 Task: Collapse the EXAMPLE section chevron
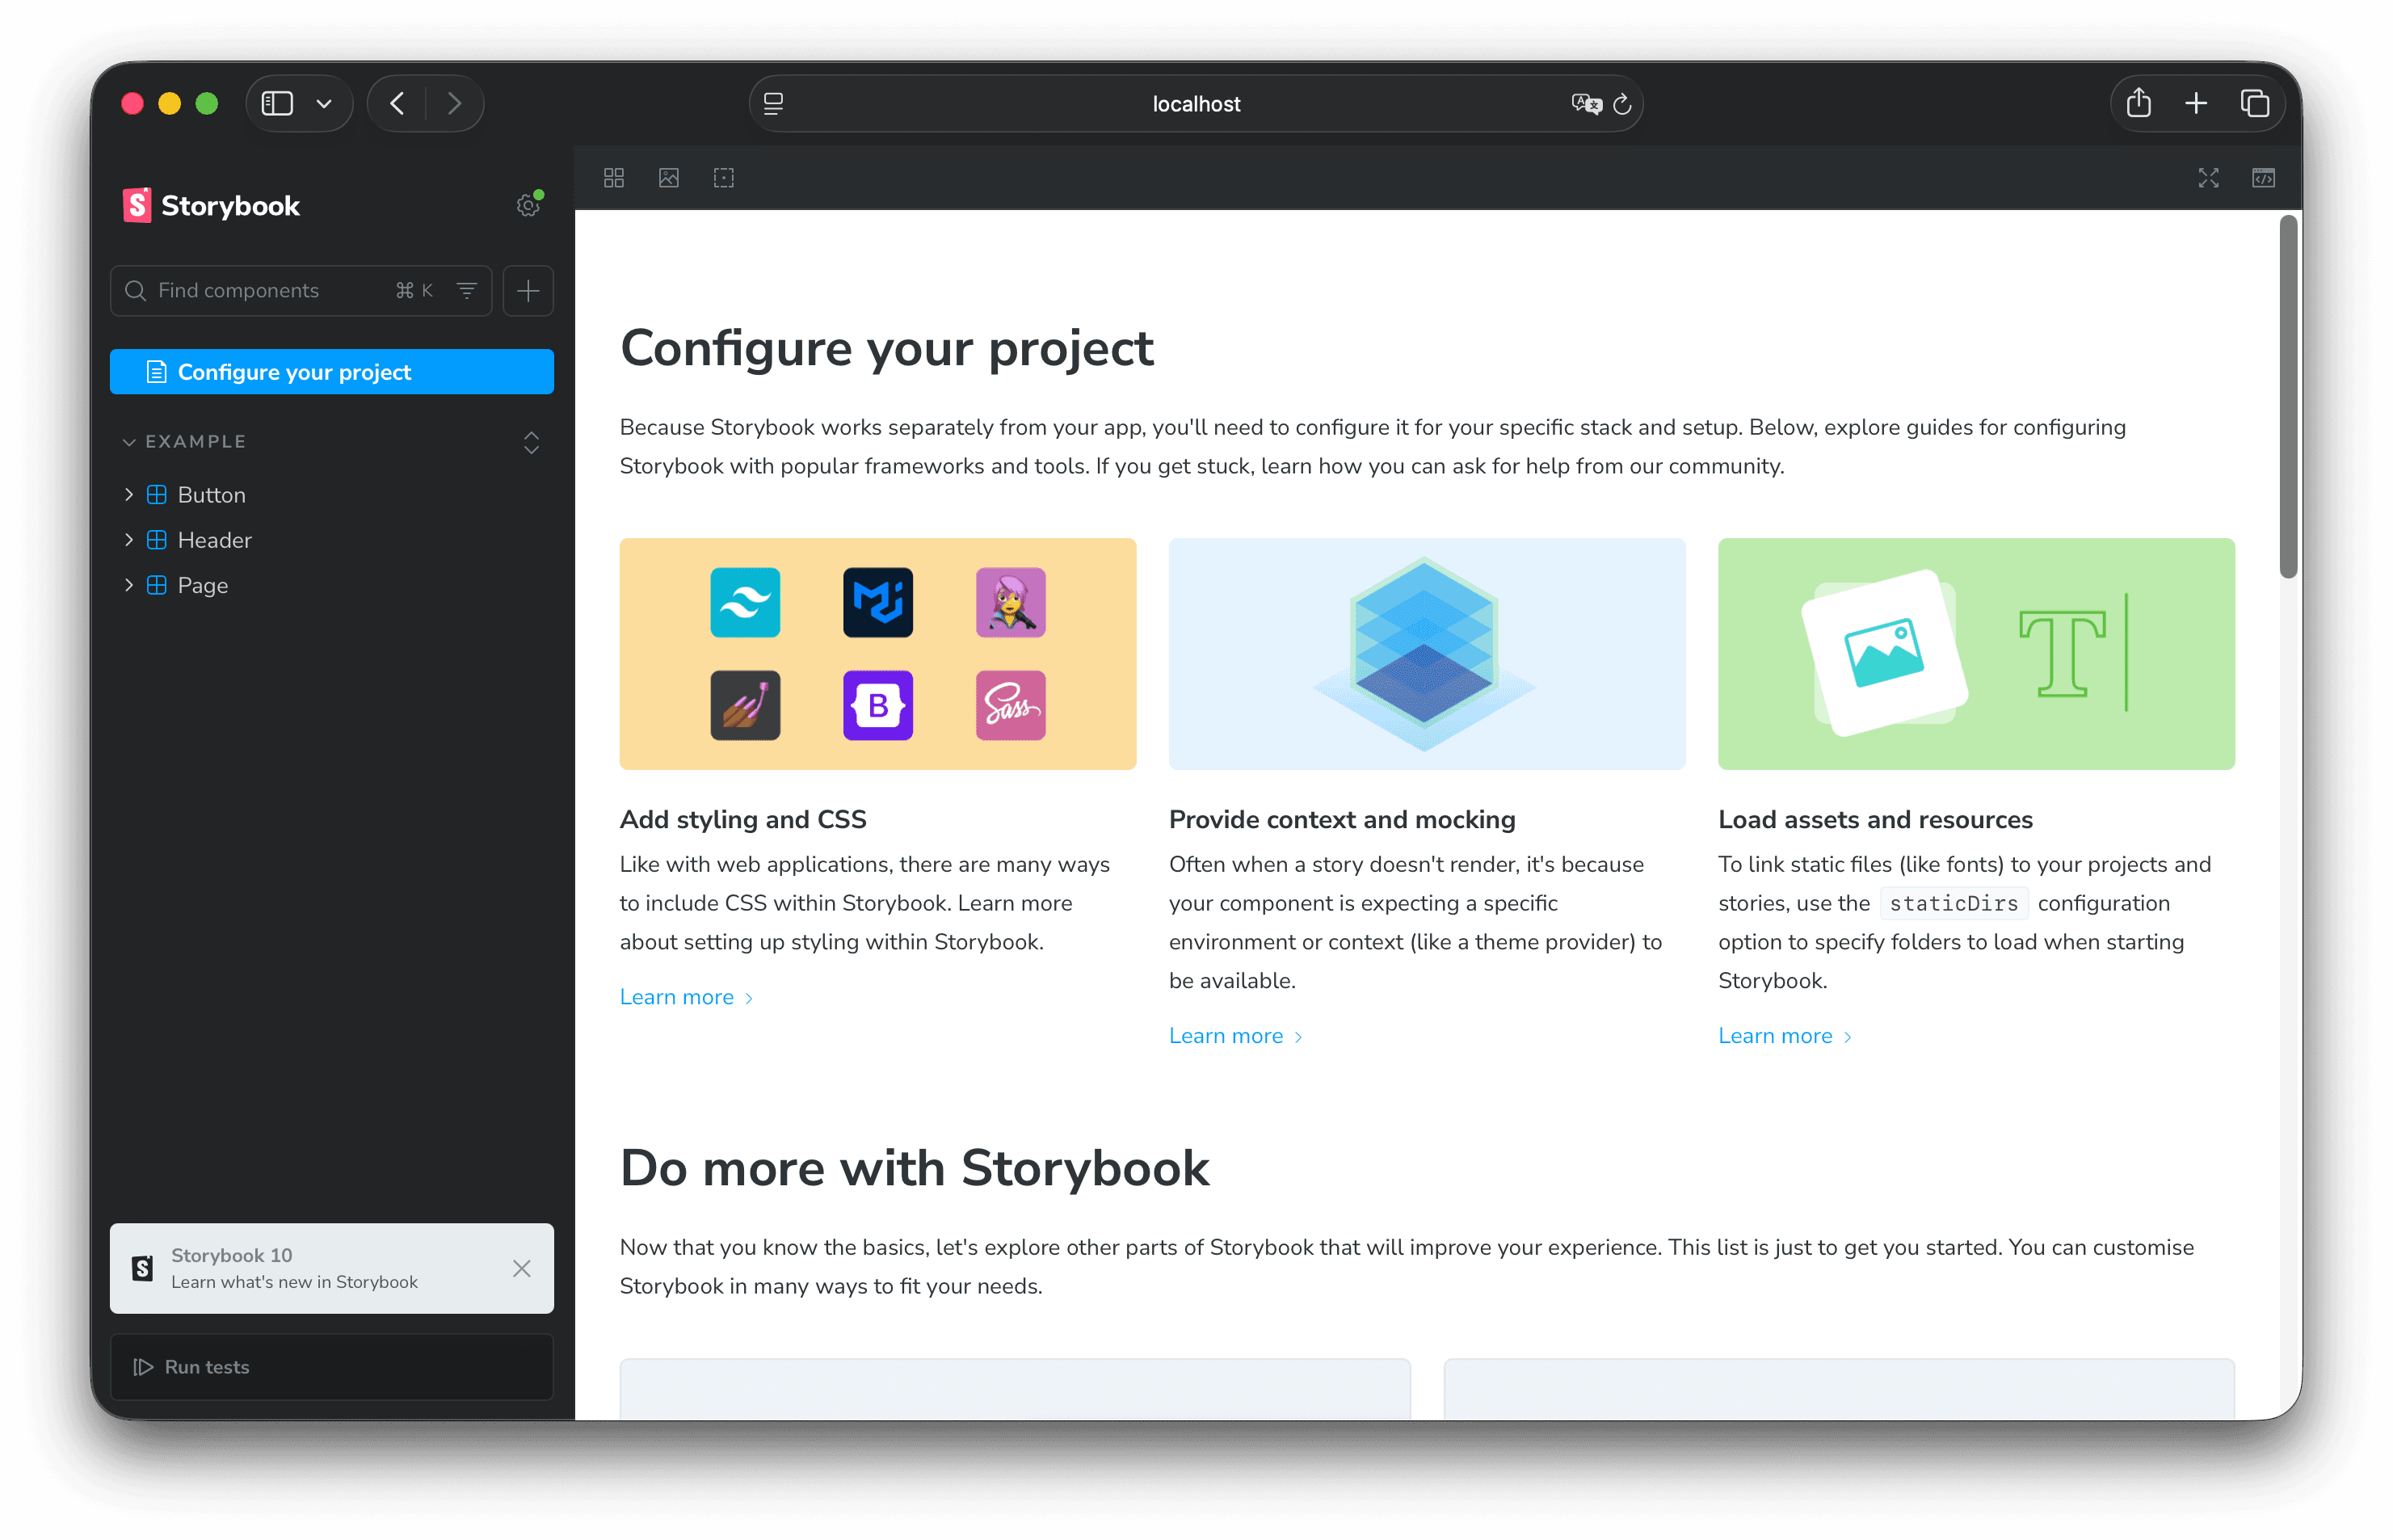tap(129, 442)
